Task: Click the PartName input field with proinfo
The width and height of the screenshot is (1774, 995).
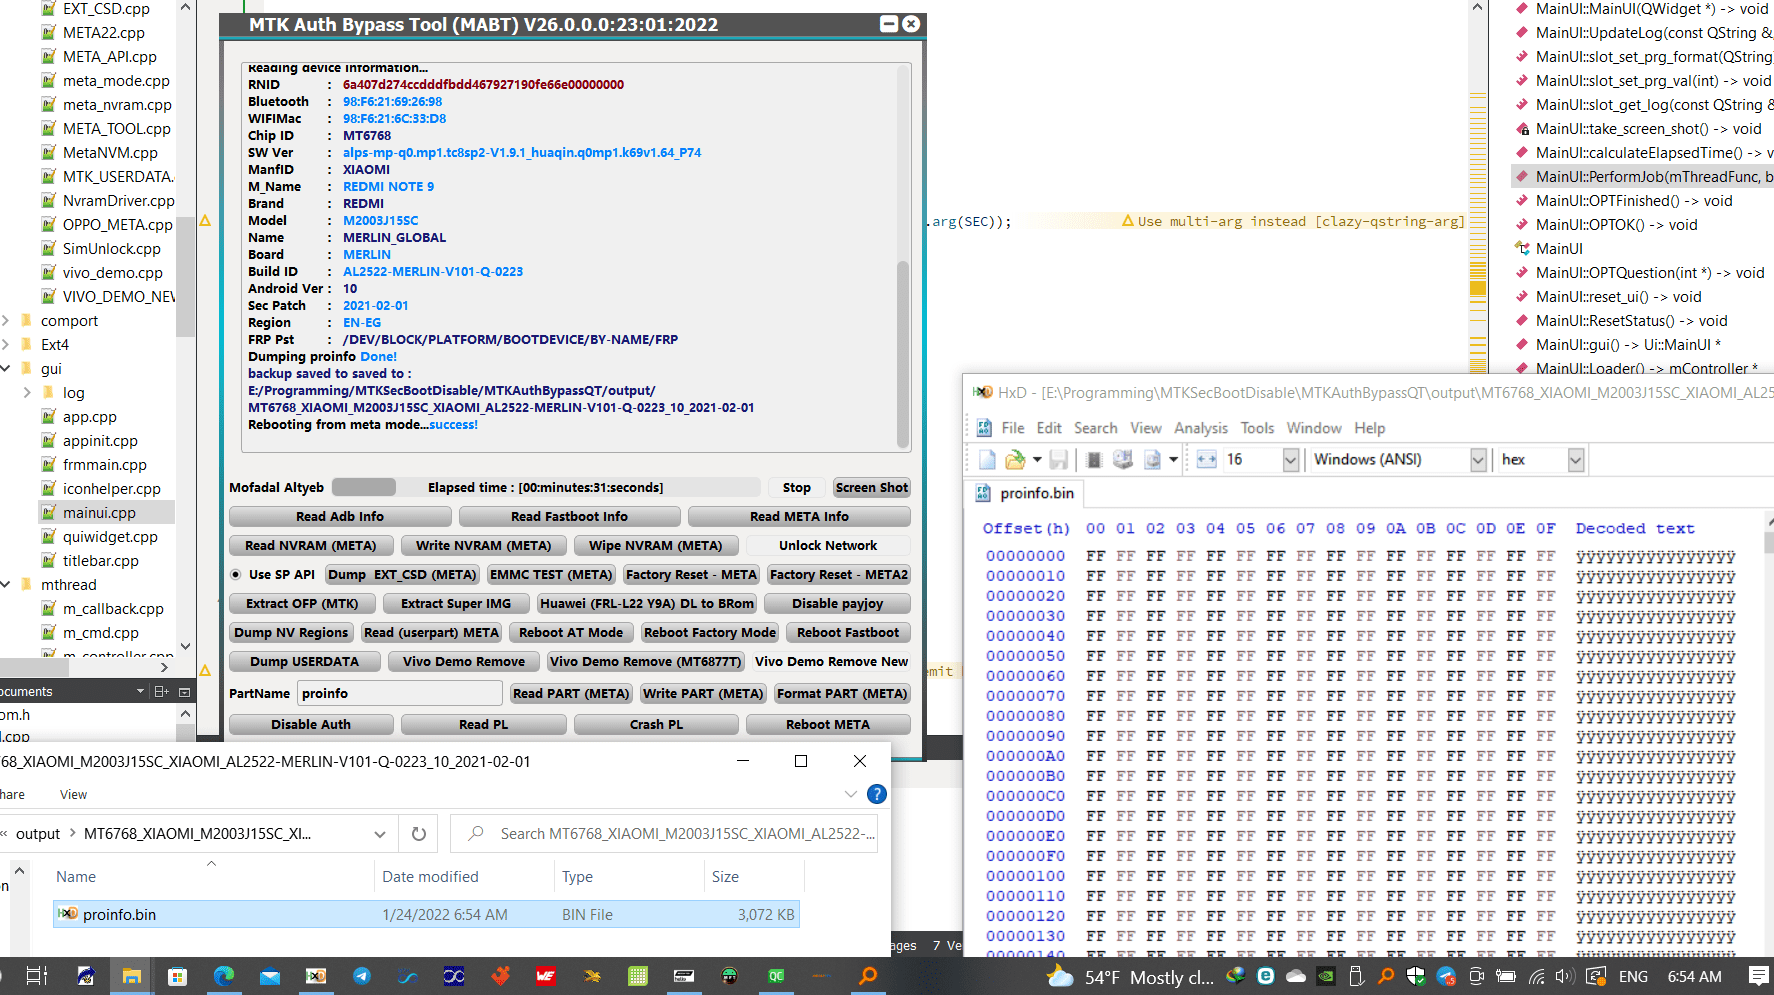Action: (x=399, y=694)
